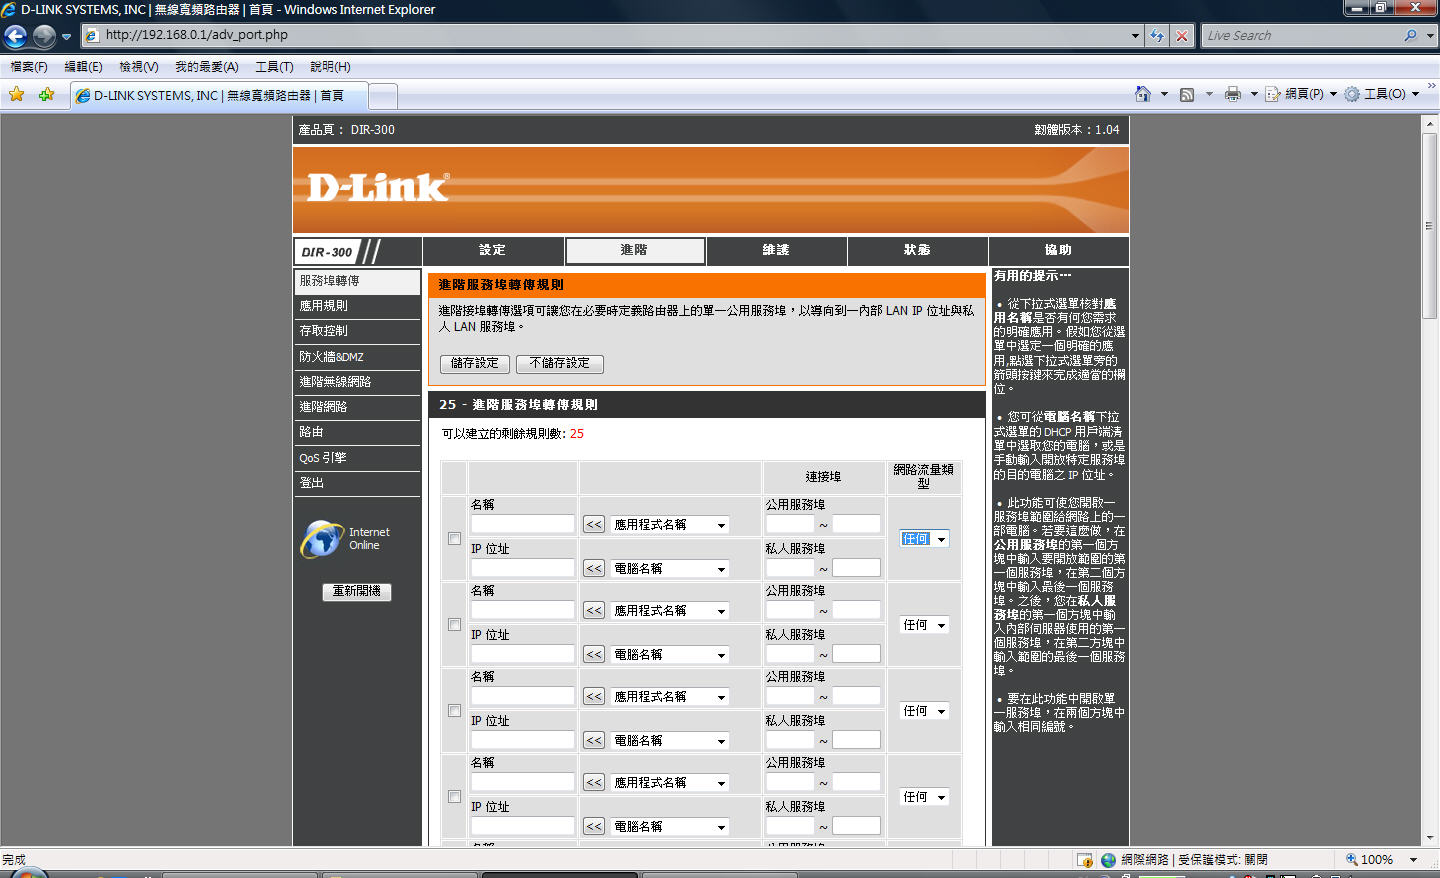The image size is (1440, 878).
Task: Switch to the 協助 tab
Action: pyautogui.click(x=1058, y=250)
